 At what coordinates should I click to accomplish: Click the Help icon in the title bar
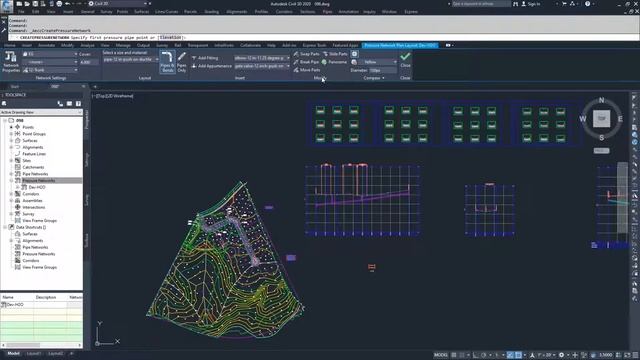click(587, 4)
